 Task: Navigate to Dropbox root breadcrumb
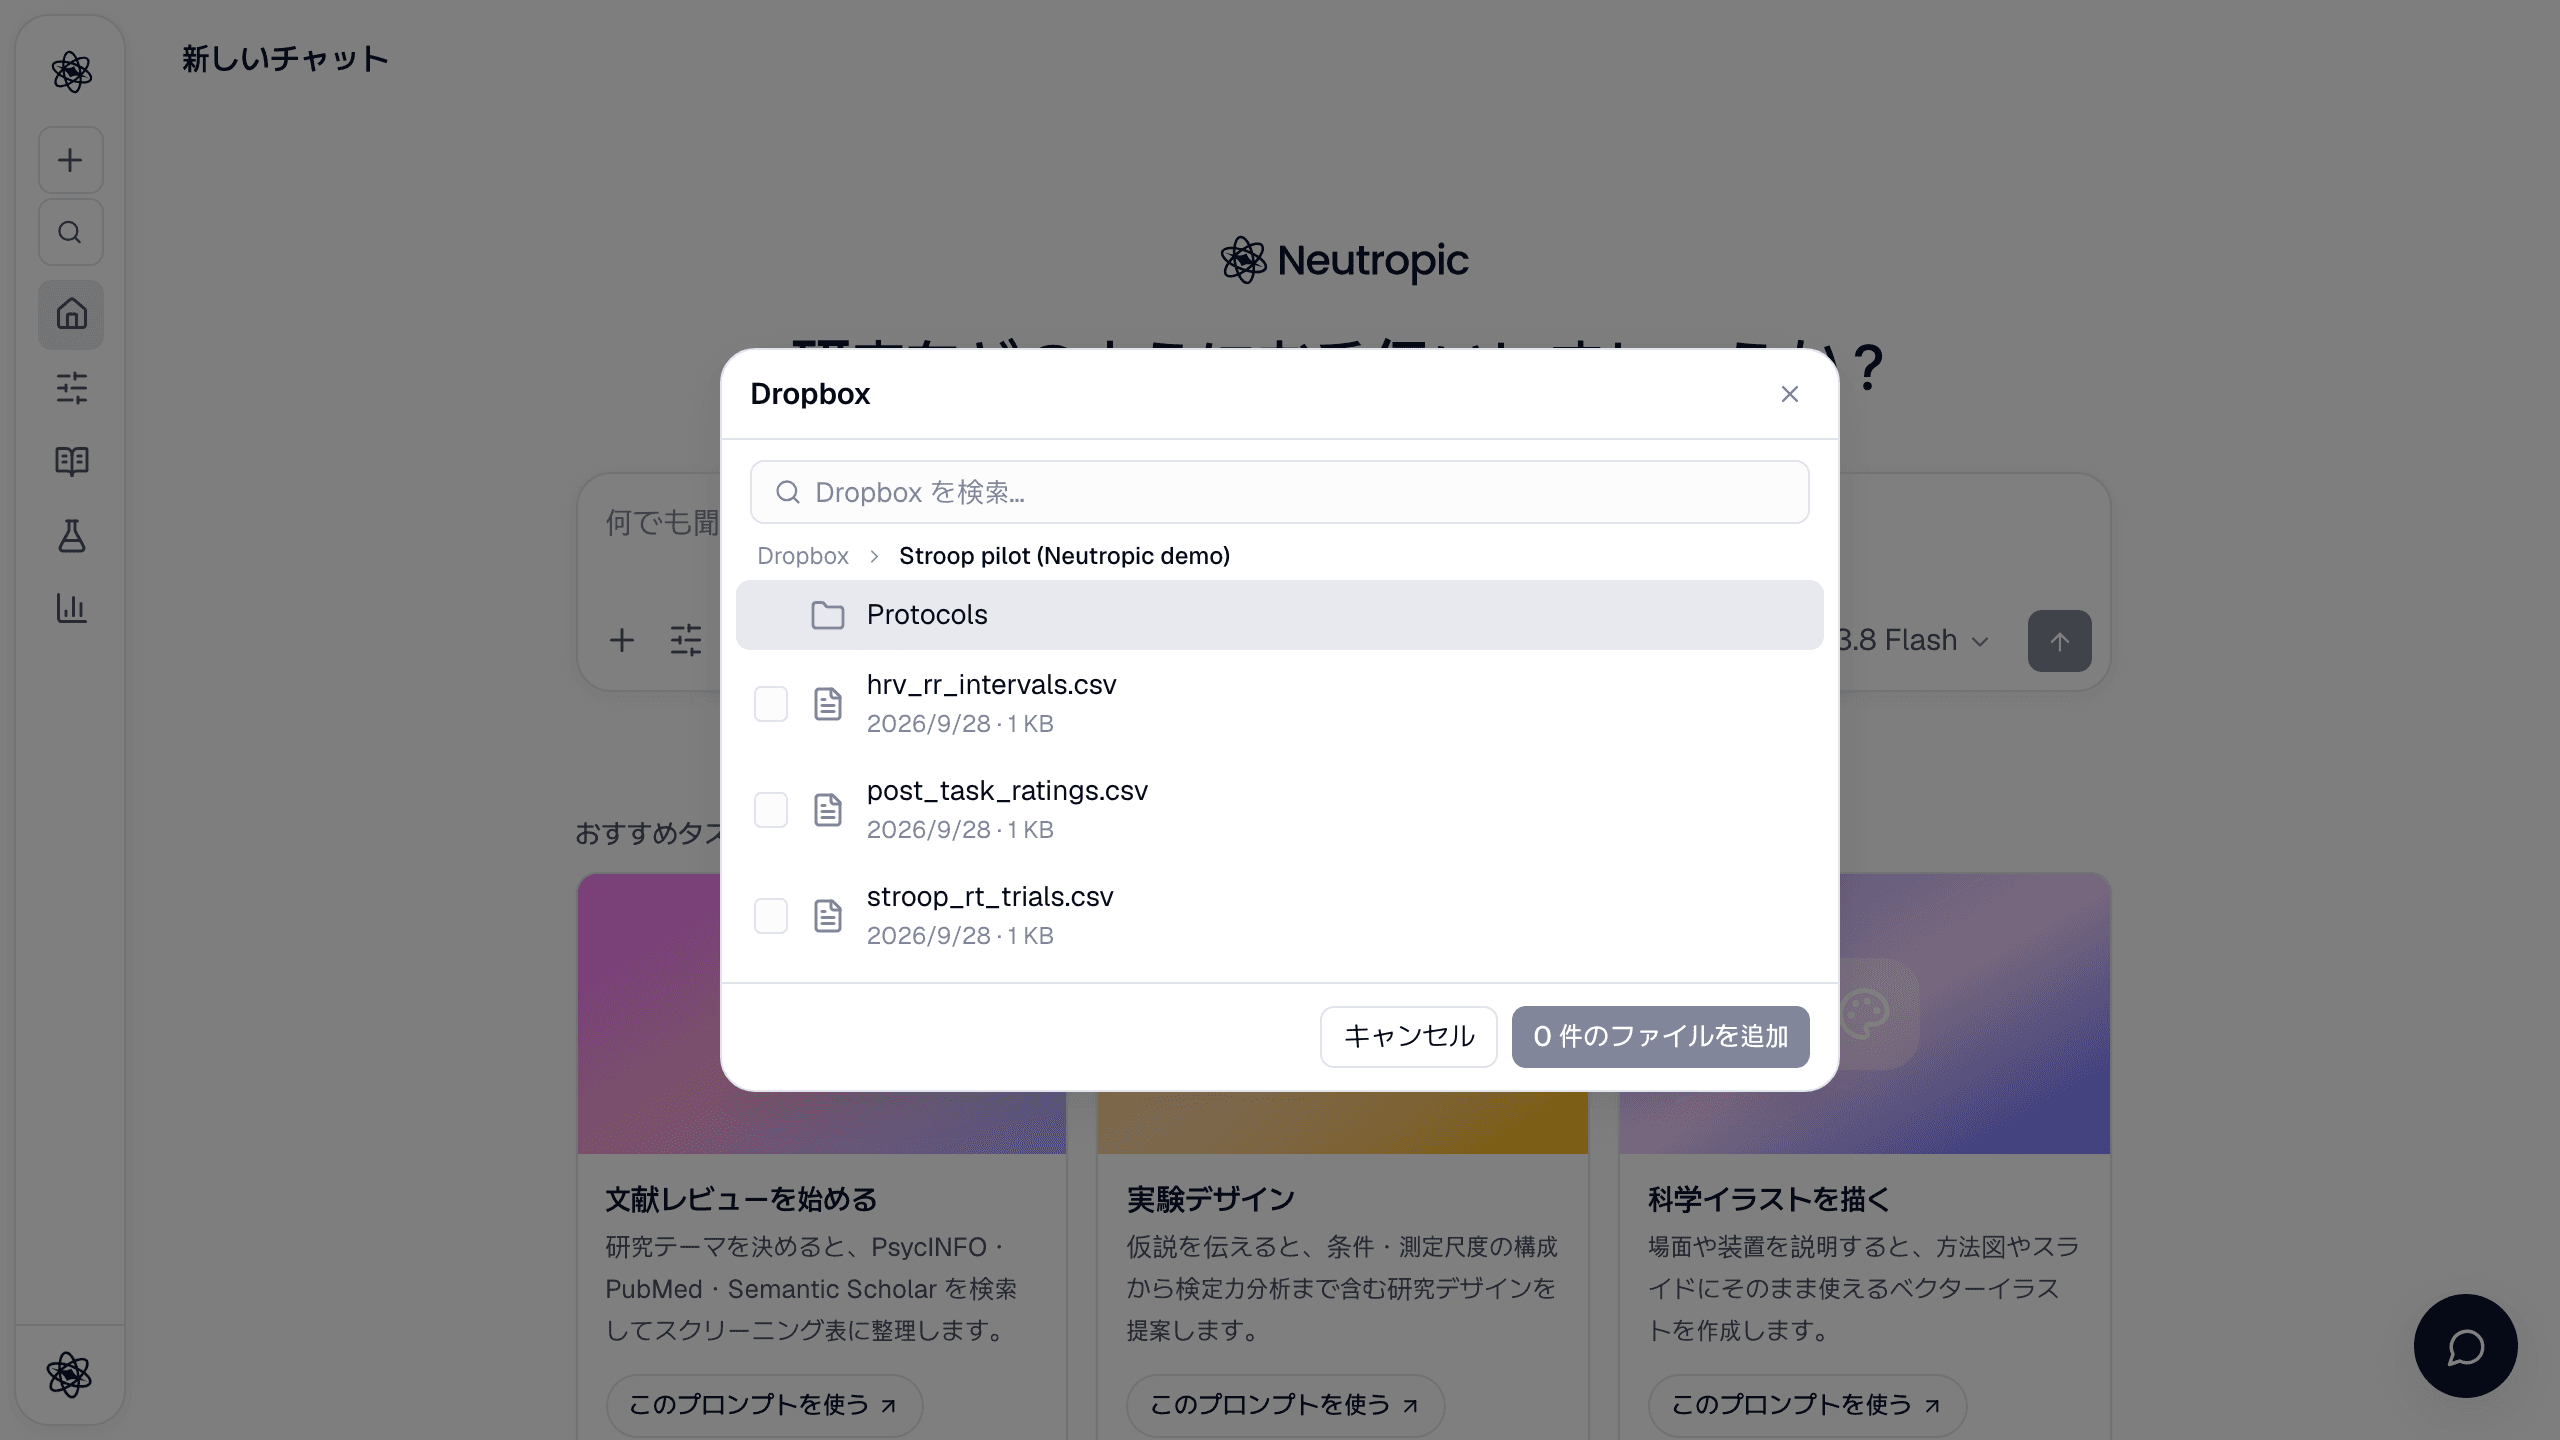click(802, 556)
